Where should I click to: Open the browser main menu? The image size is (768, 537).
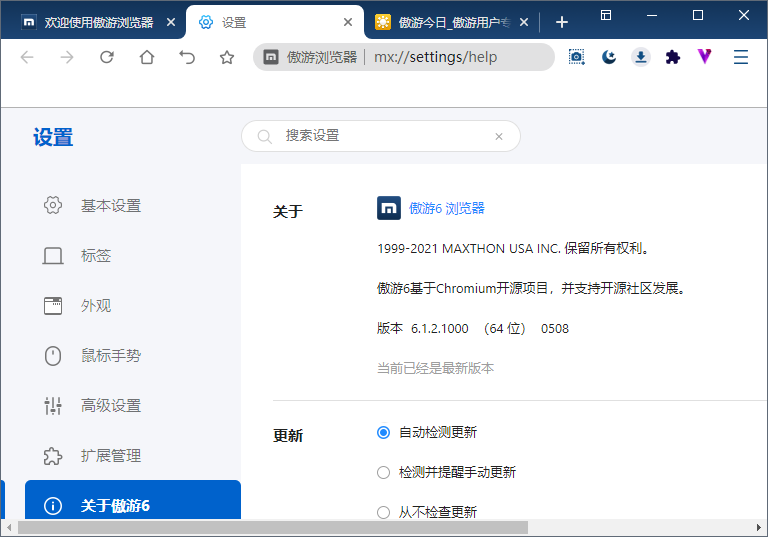click(741, 57)
